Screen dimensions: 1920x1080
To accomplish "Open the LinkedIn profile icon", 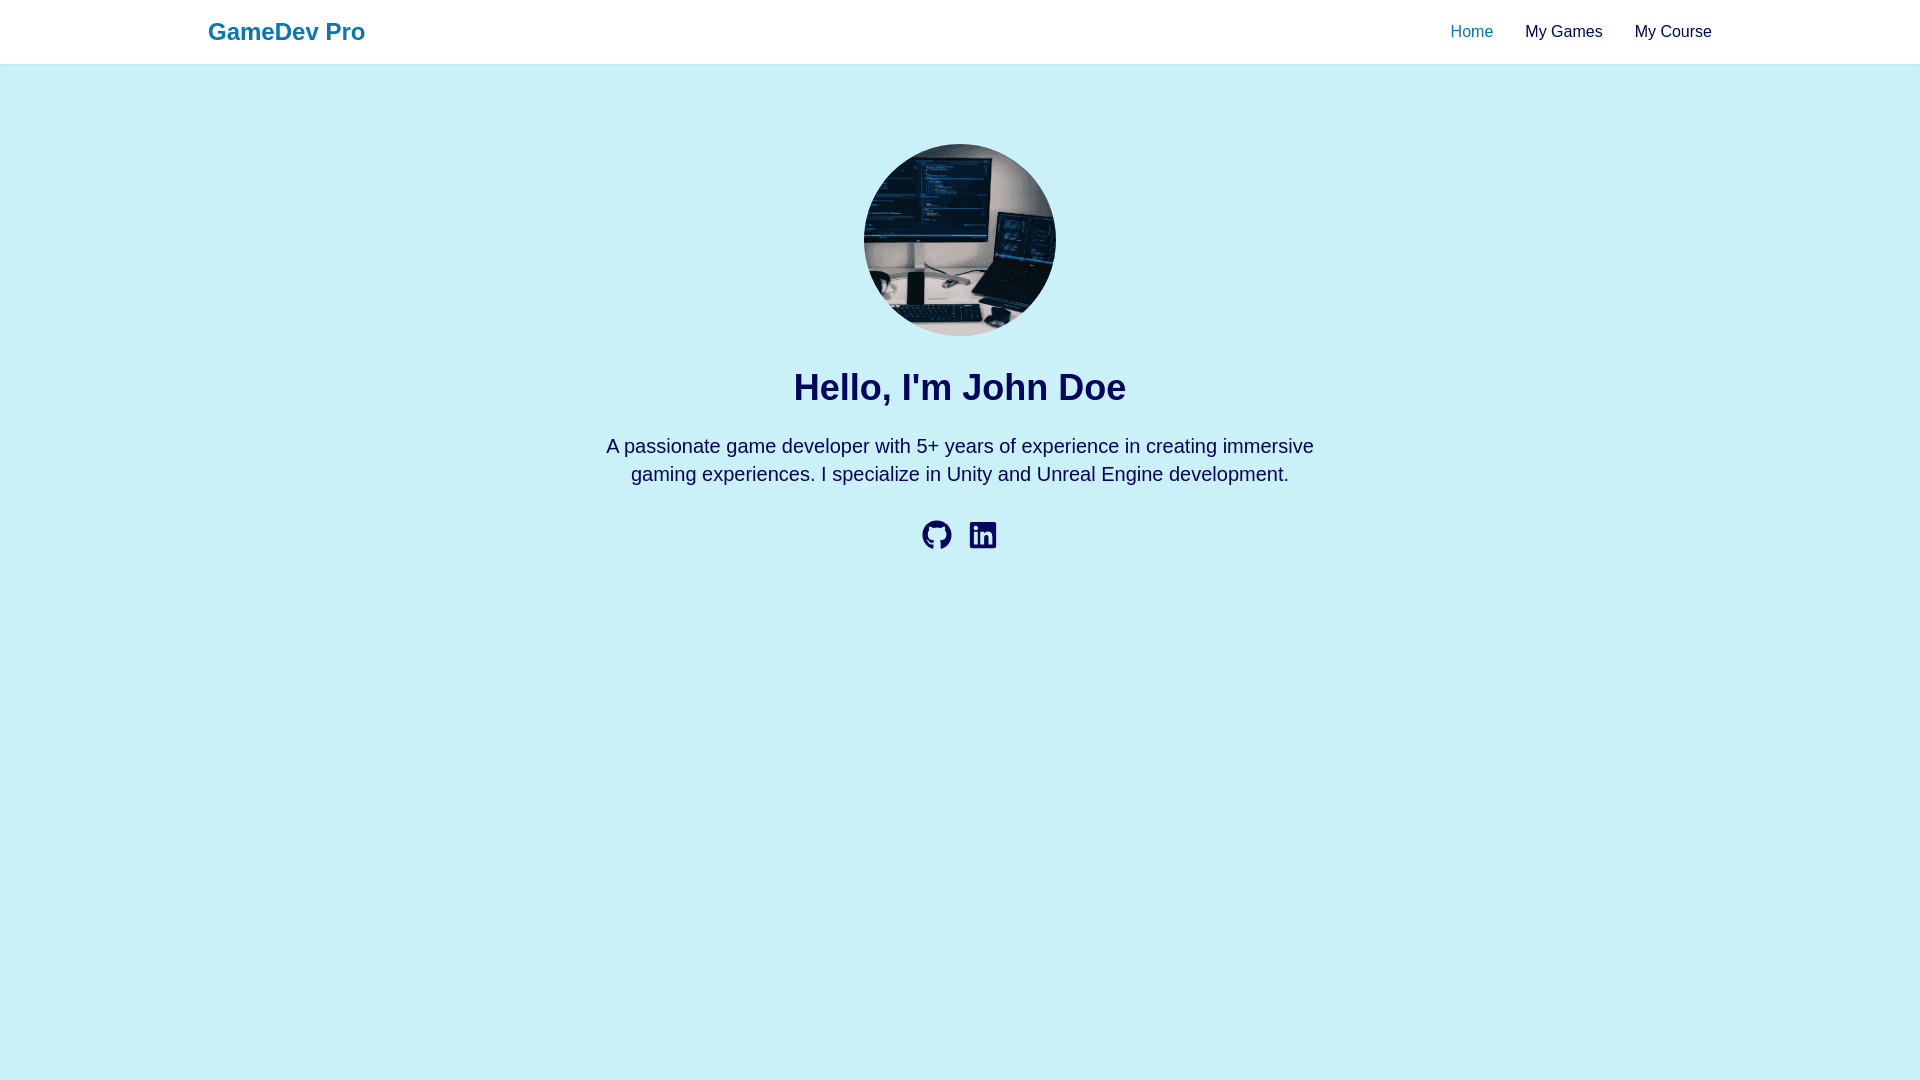I will (x=983, y=535).
